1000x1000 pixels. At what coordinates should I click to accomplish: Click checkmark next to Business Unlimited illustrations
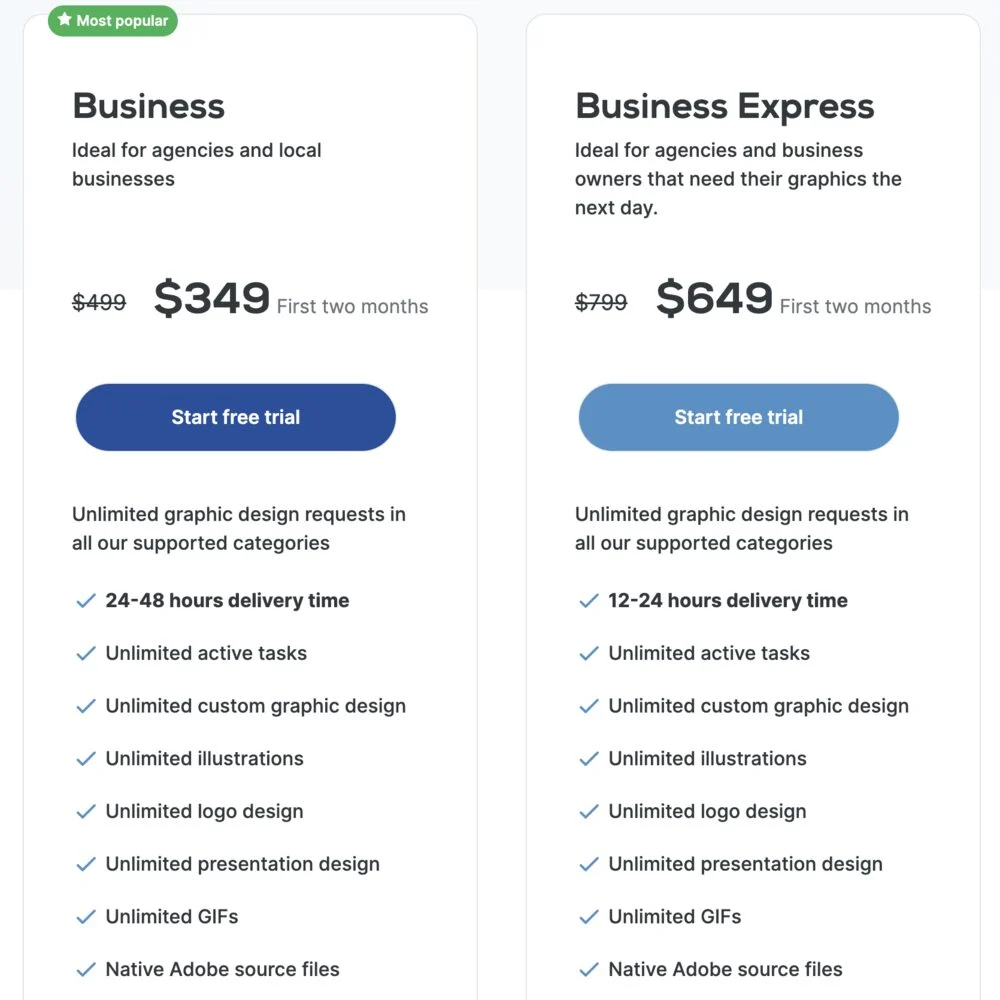point(86,759)
